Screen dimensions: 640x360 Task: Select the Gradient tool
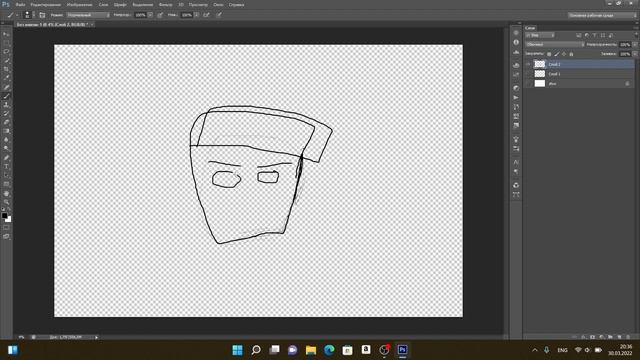pos(6,131)
